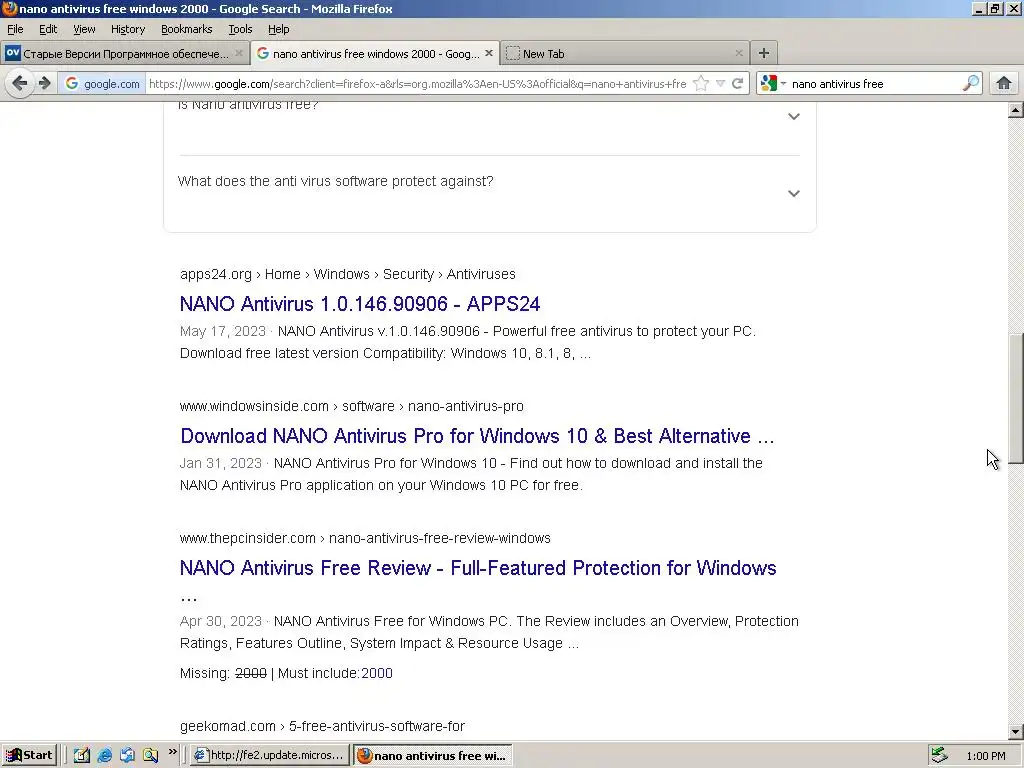Click the vertical scrollbar down arrow
Image resolution: width=1024 pixels, height=768 pixels.
point(1016,732)
